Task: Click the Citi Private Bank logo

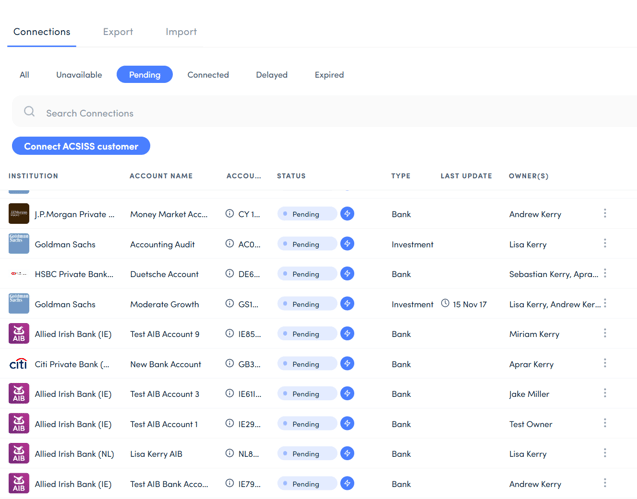Action: pyautogui.click(x=19, y=364)
